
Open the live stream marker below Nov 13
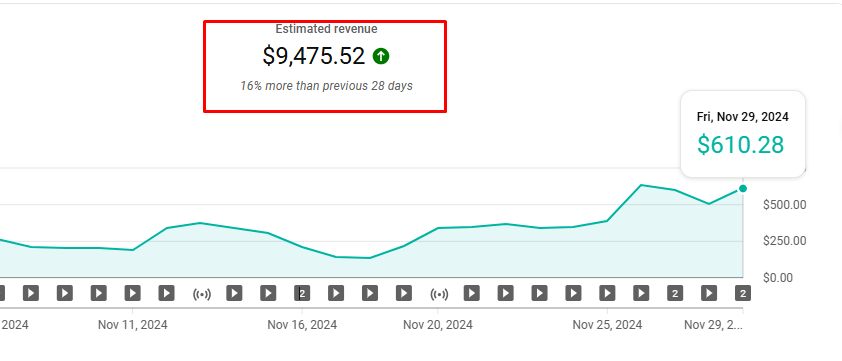click(201, 293)
